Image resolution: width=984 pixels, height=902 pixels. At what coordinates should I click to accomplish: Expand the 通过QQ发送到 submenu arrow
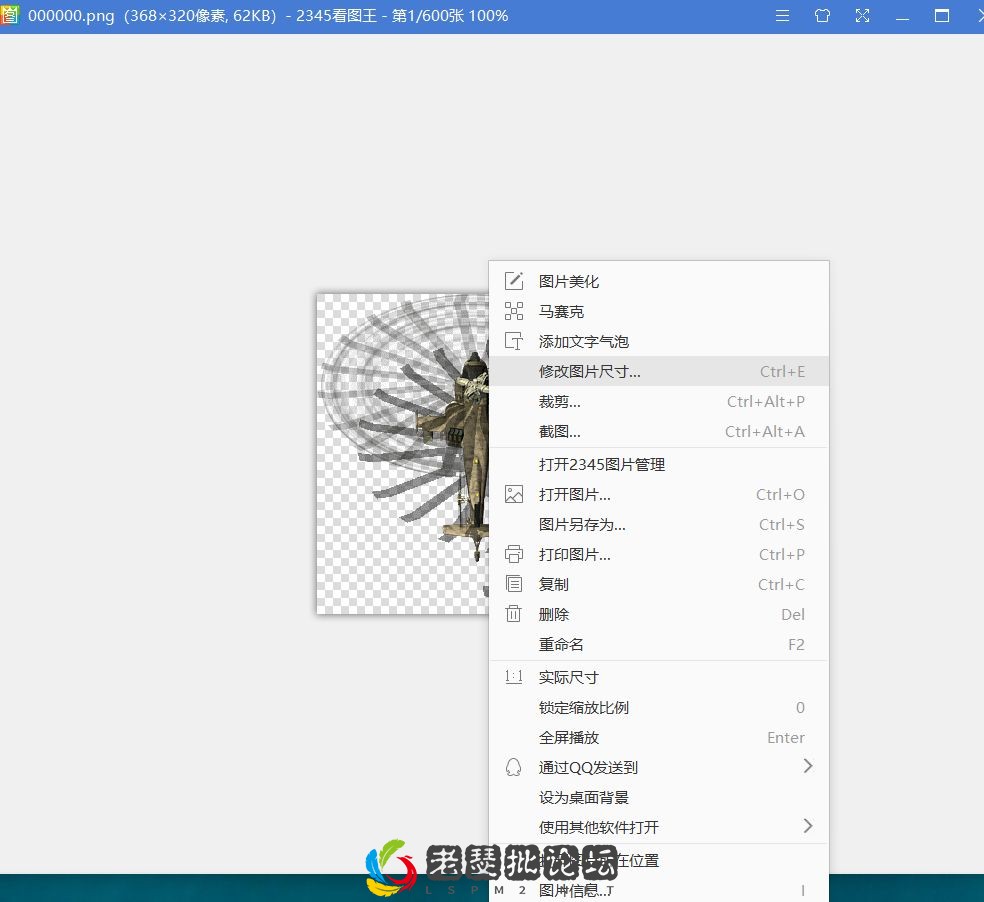(x=808, y=766)
